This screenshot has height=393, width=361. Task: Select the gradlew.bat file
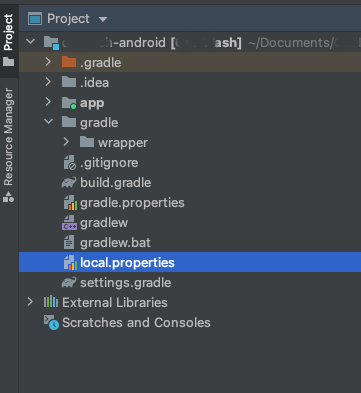(x=190, y=242)
